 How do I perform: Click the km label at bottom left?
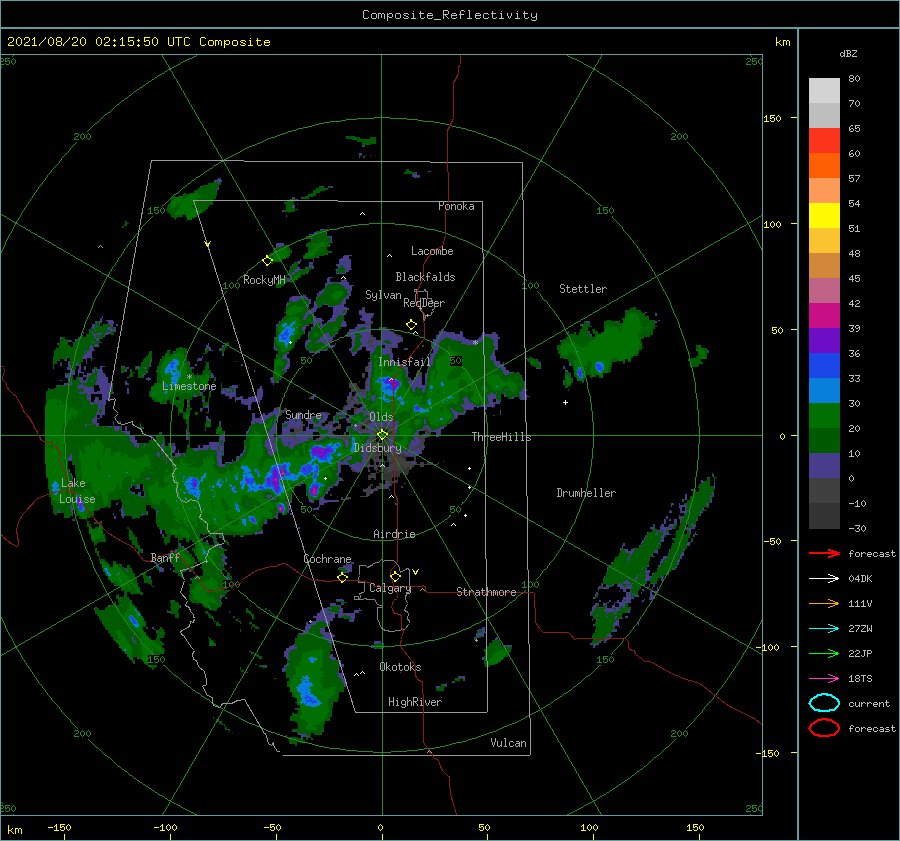[14, 830]
